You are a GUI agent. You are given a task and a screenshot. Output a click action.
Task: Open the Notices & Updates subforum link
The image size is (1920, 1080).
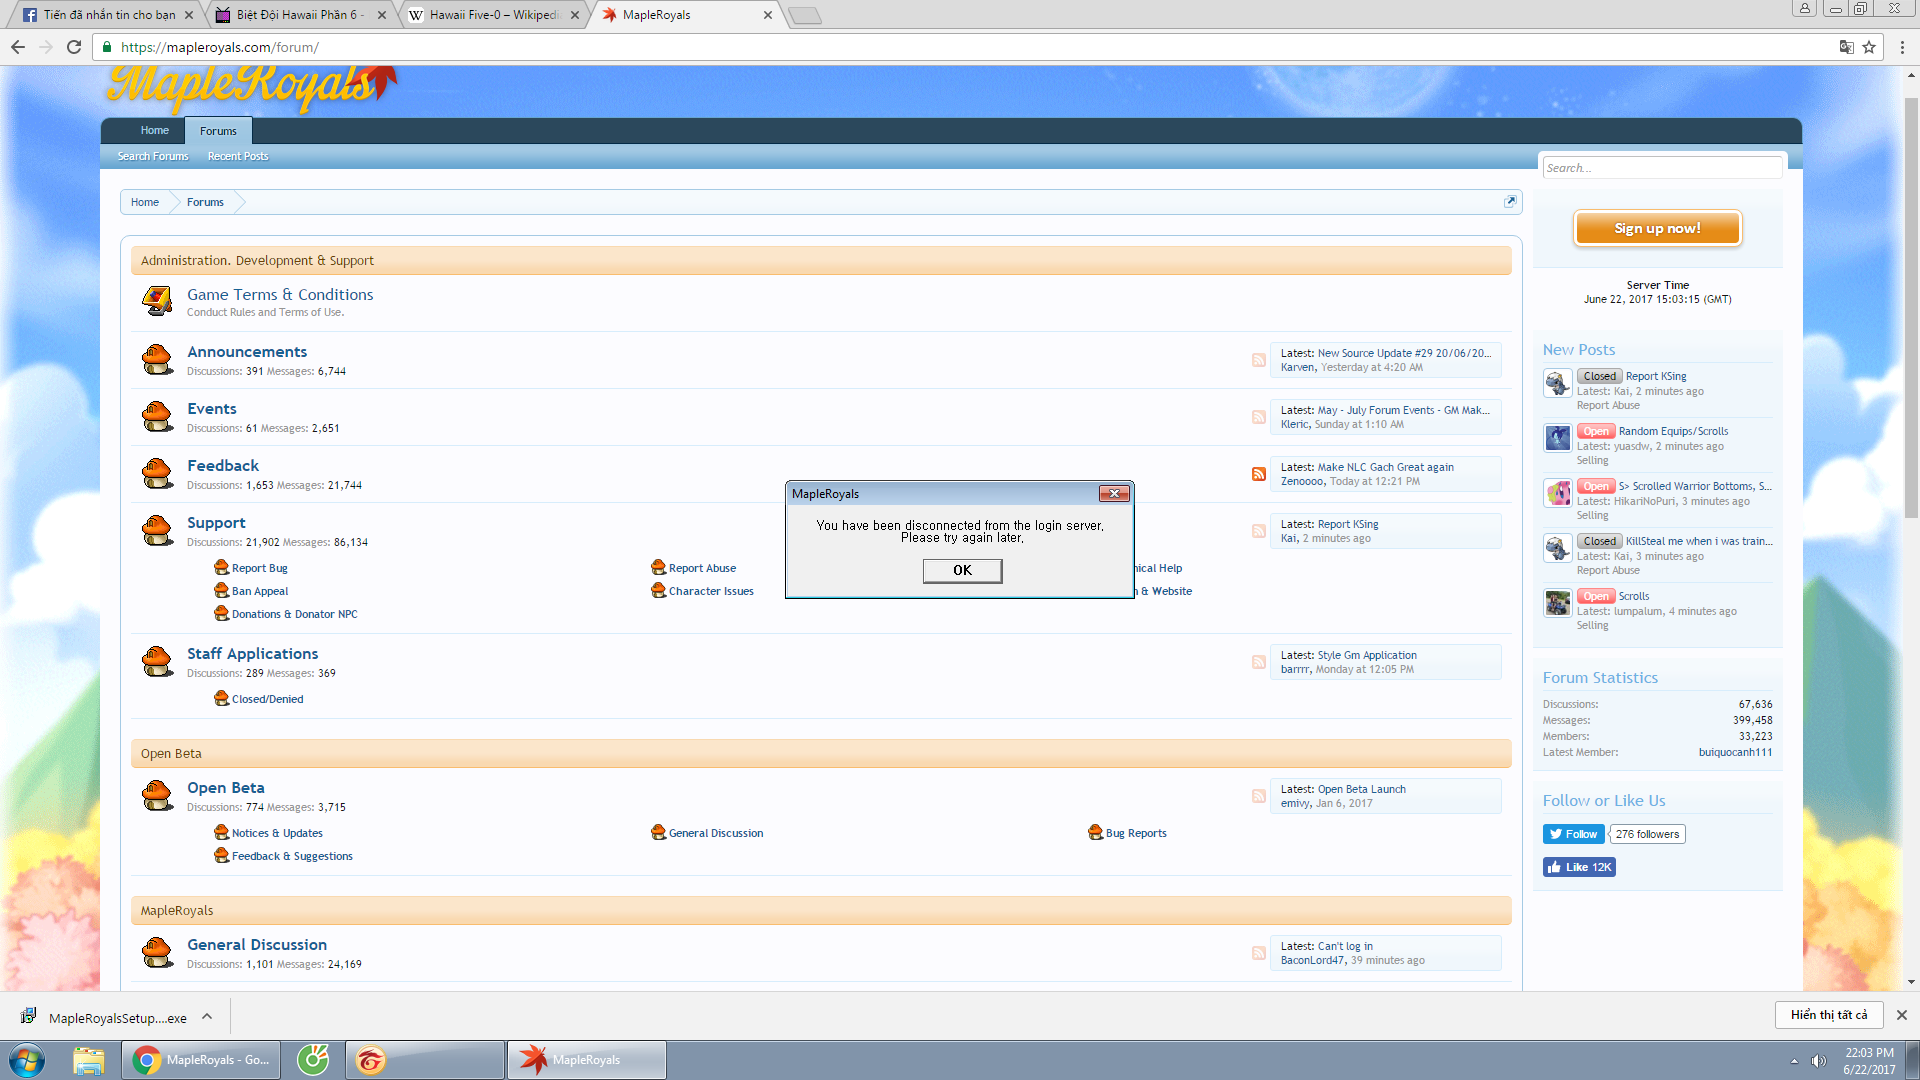tap(277, 833)
